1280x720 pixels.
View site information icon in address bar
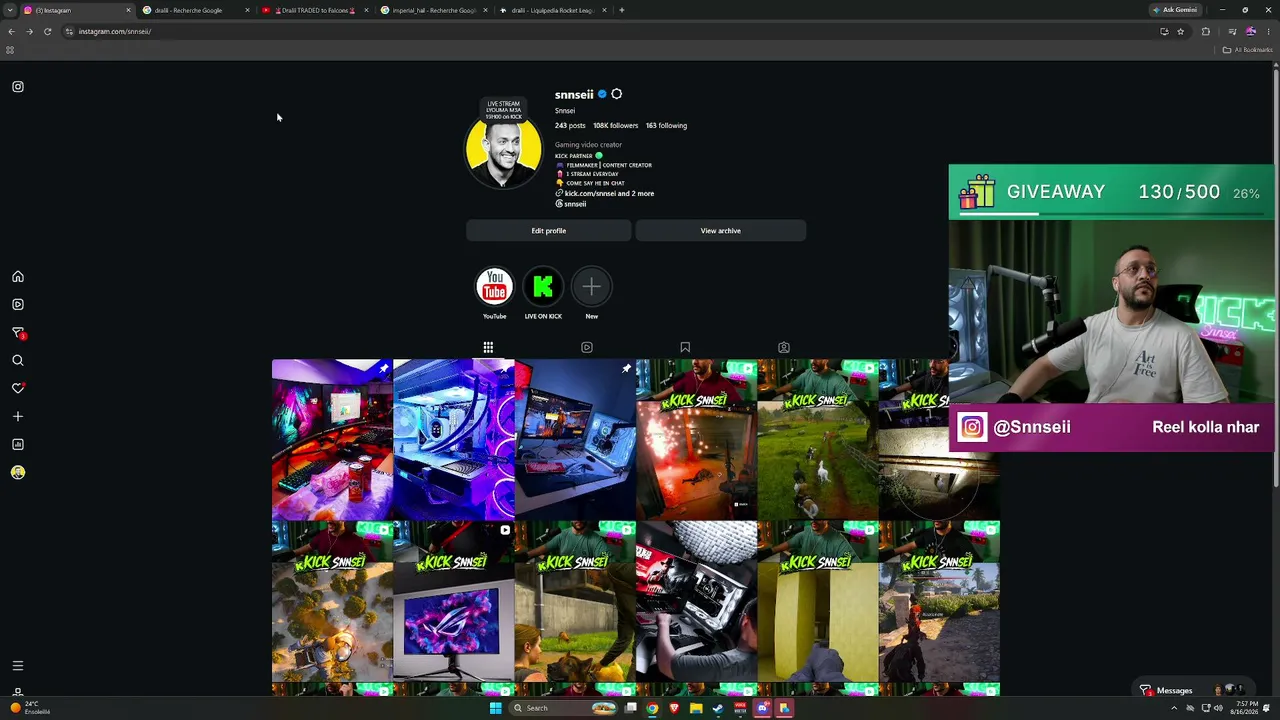point(69,32)
